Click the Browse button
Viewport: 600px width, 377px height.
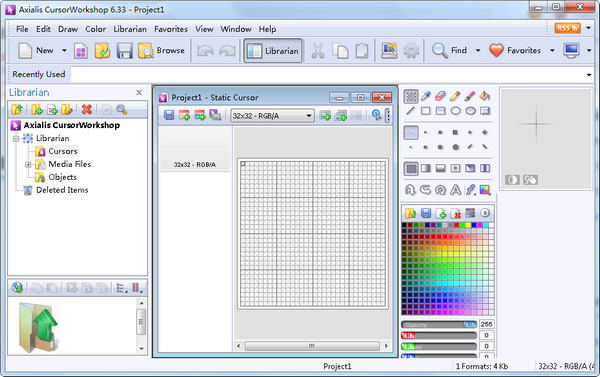click(161, 51)
